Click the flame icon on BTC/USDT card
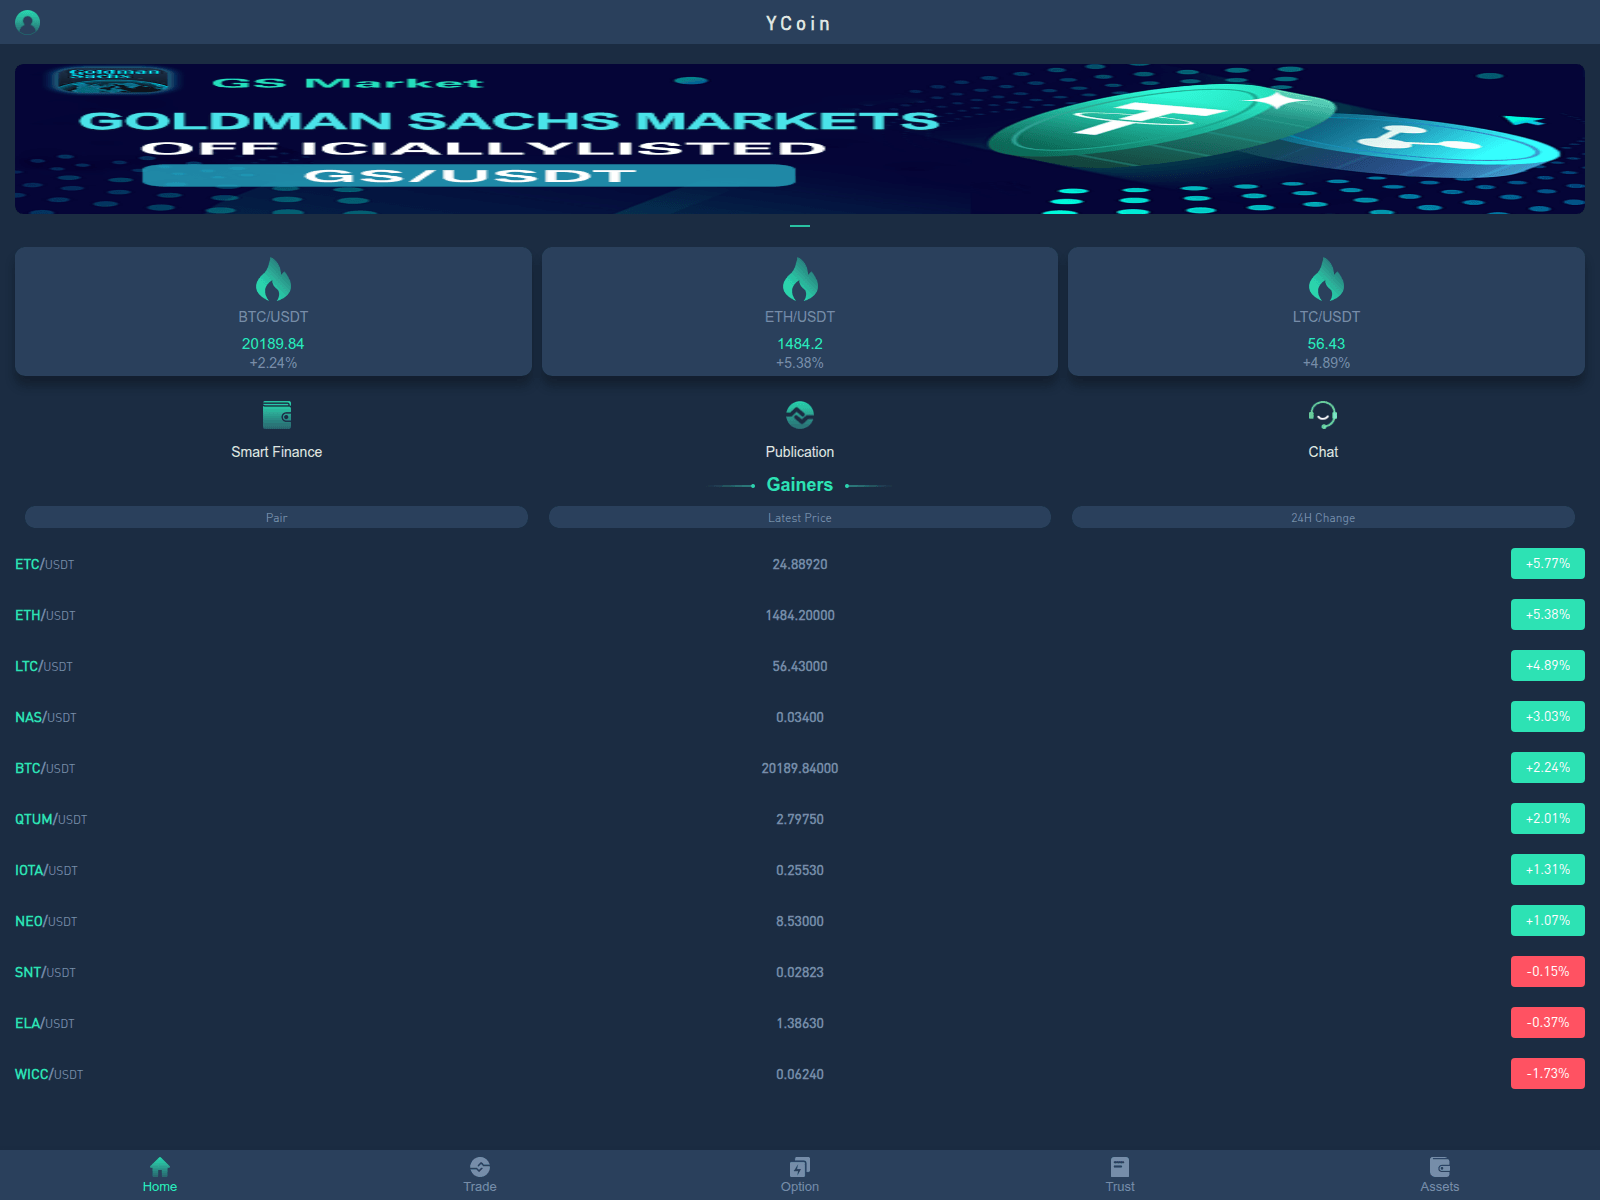The width and height of the screenshot is (1600, 1200). pos(273,279)
